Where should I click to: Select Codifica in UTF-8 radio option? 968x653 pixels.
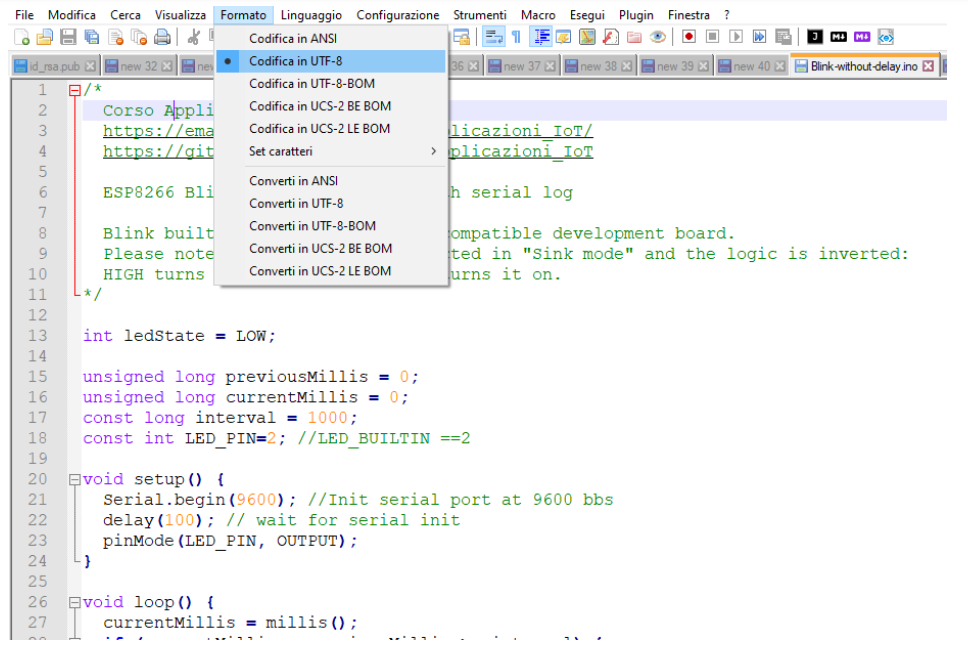click(x=295, y=61)
